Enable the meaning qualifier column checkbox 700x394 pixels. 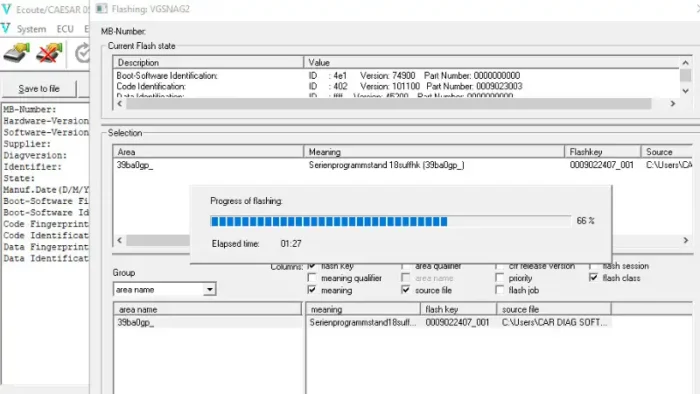pos(312,278)
